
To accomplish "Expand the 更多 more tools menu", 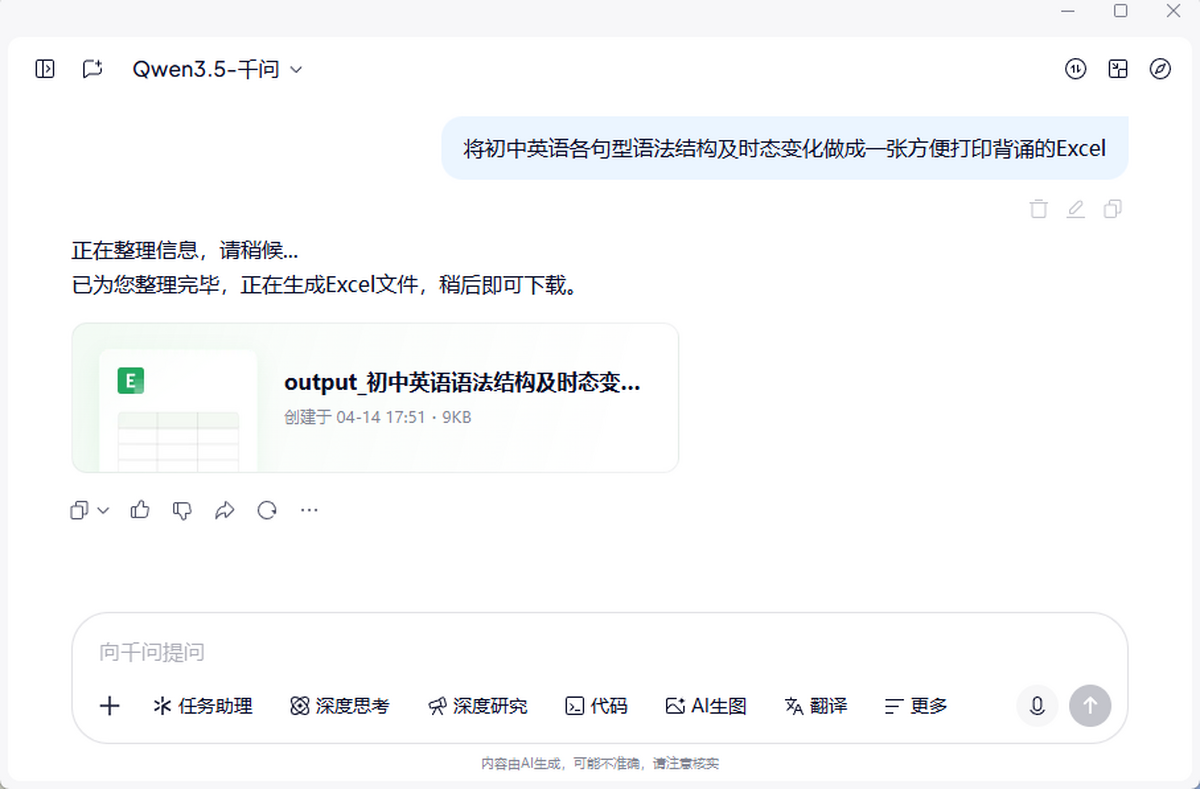I will point(916,706).
